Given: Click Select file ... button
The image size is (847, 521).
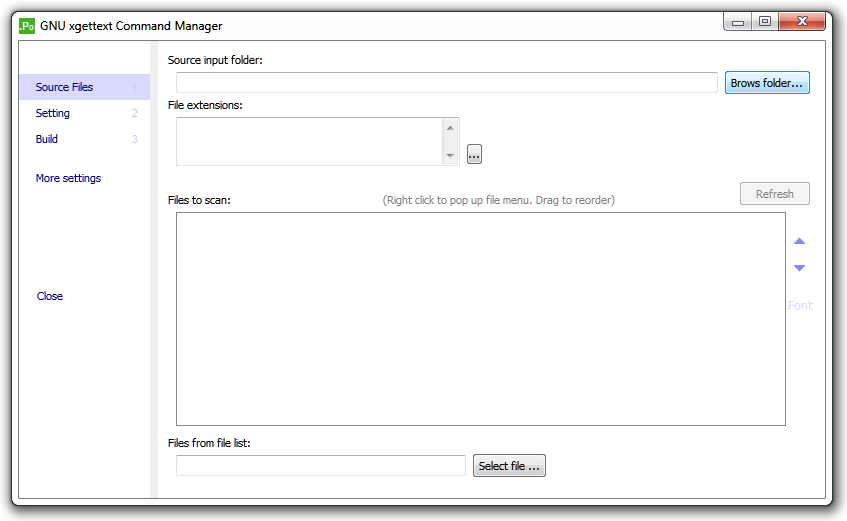Looking at the screenshot, I should 509,466.
